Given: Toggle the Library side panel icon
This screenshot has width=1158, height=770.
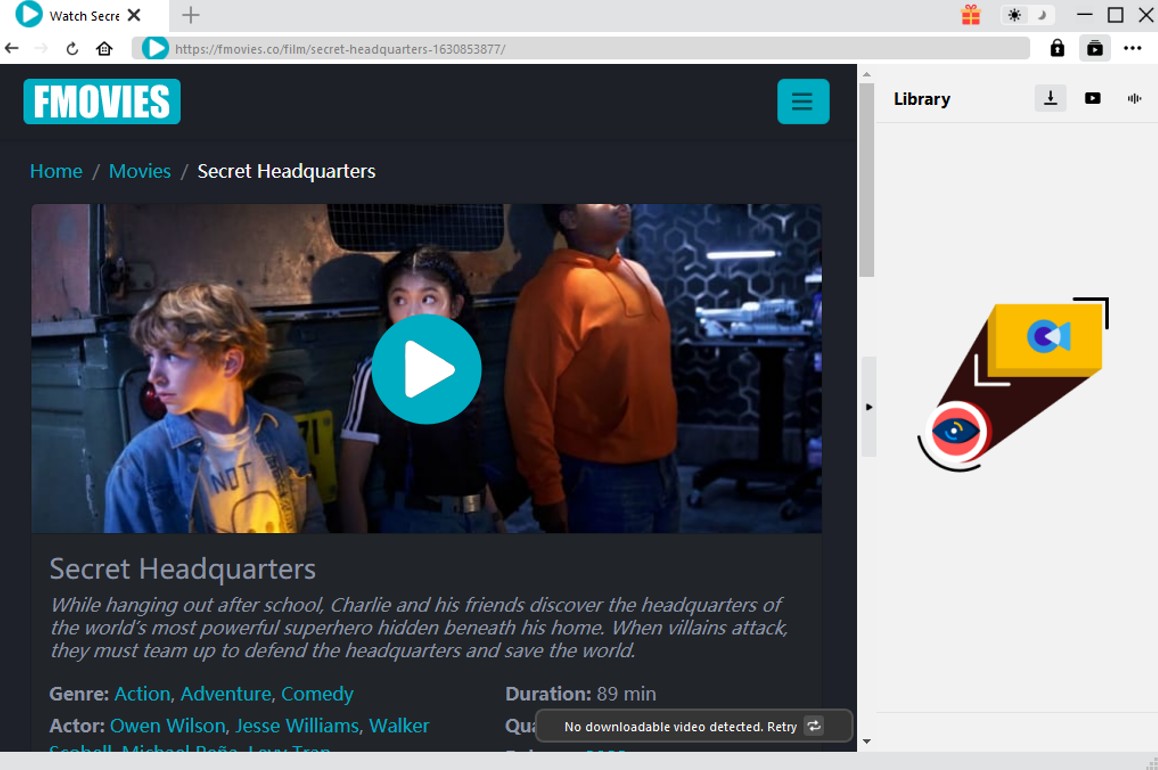Looking at the screenshot, I should pos(1095,48).
